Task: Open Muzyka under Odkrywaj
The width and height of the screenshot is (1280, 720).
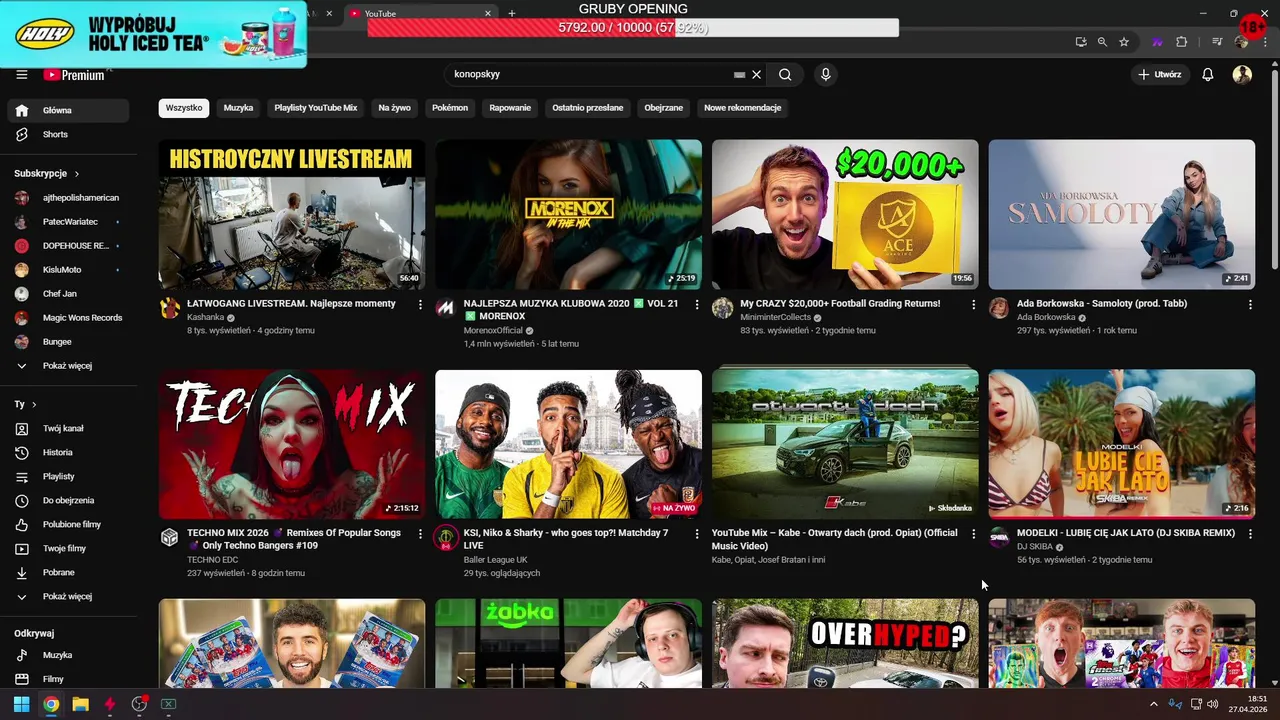Action: pyautogui.click(x=68, y=656)
